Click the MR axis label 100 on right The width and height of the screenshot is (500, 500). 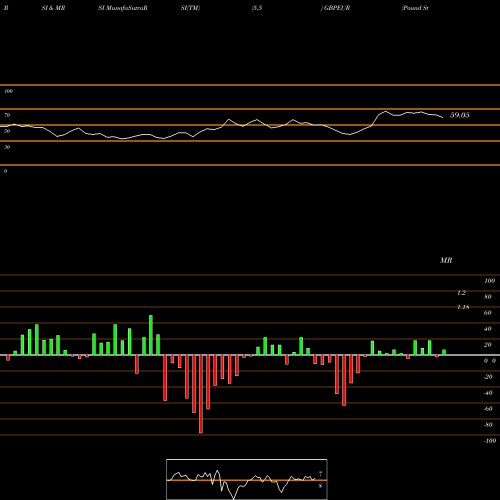tap(489, 281)
